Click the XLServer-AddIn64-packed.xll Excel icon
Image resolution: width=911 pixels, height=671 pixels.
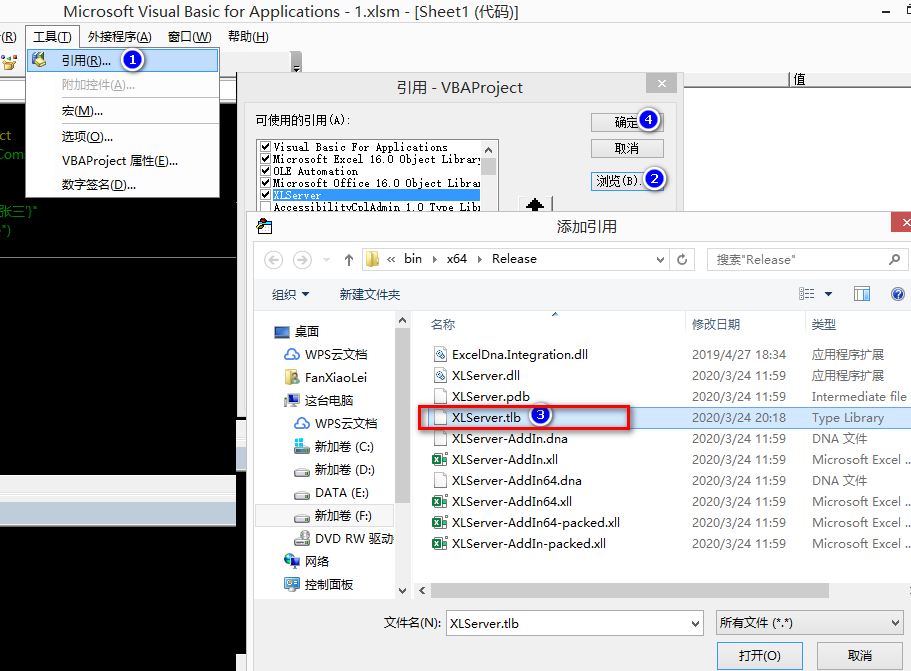(x=439, y=522)
